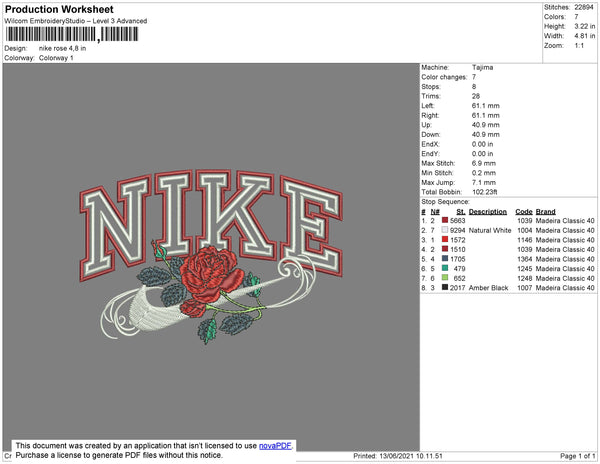Click the 'Left:' value 61.1 mm
Viewport: 600px width, 464px height.
(486, 106)
